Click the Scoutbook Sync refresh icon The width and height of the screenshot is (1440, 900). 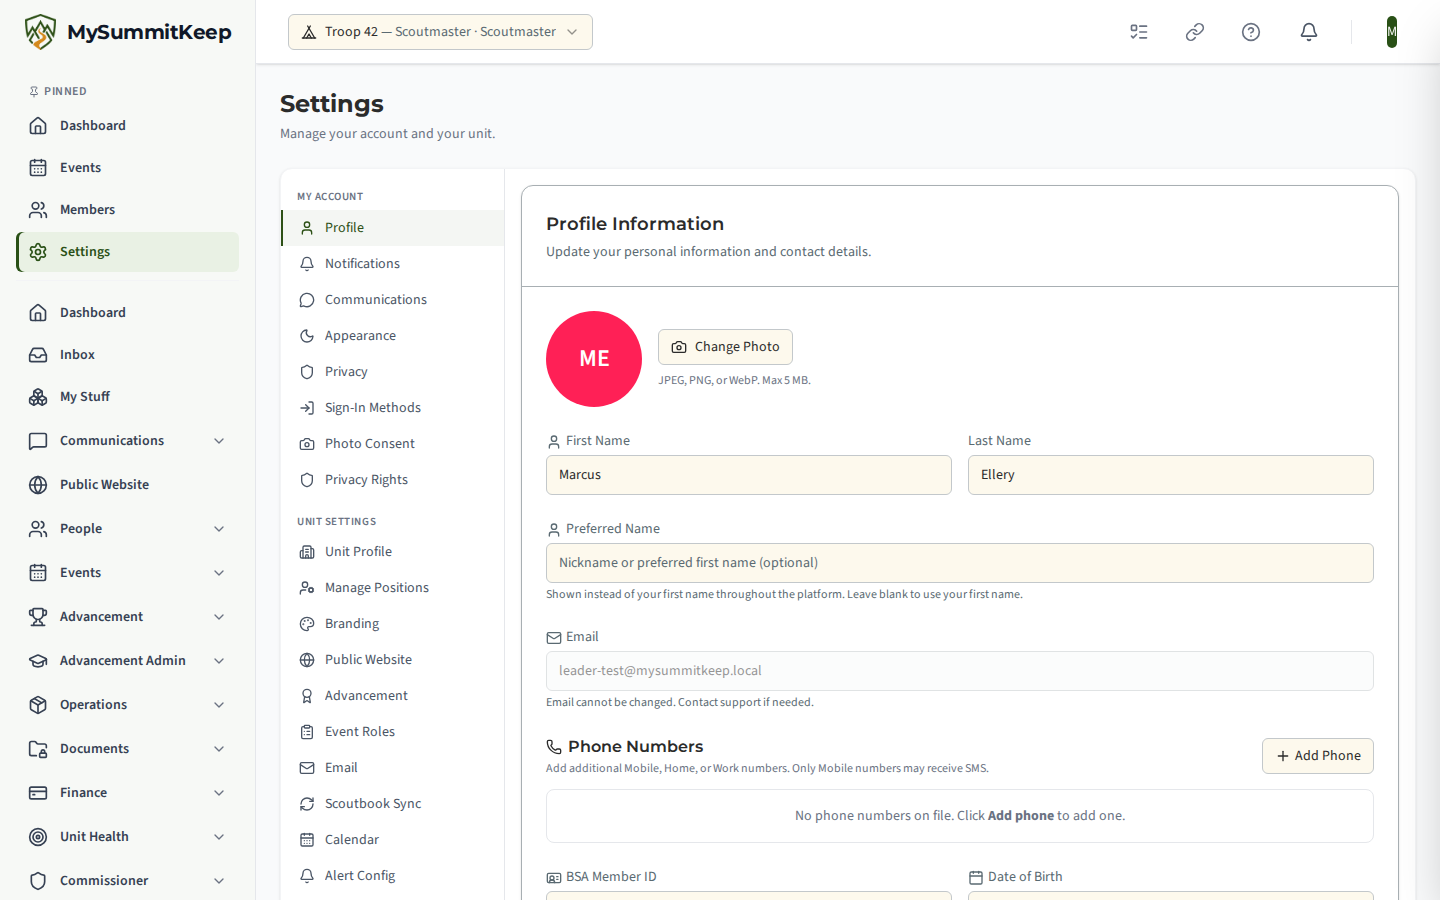pyautogui.click(x=307, y=804)
